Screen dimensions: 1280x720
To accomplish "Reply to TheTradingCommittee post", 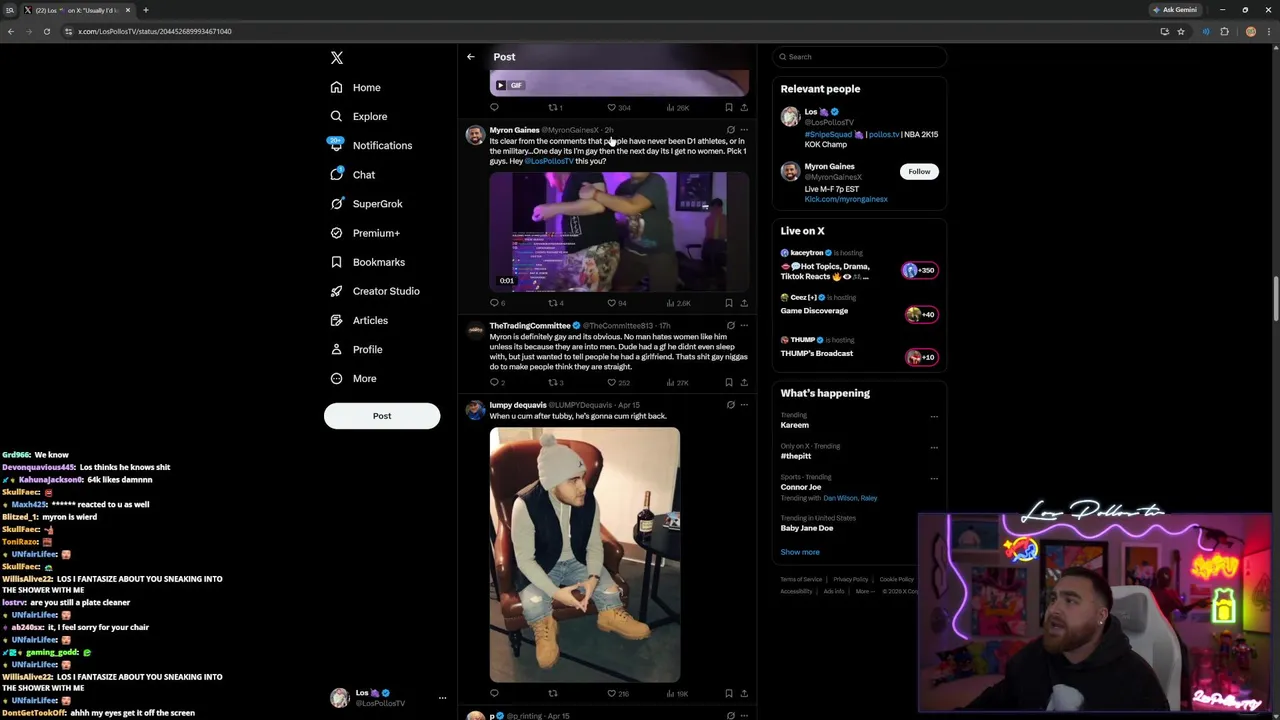I will point(494,383).
